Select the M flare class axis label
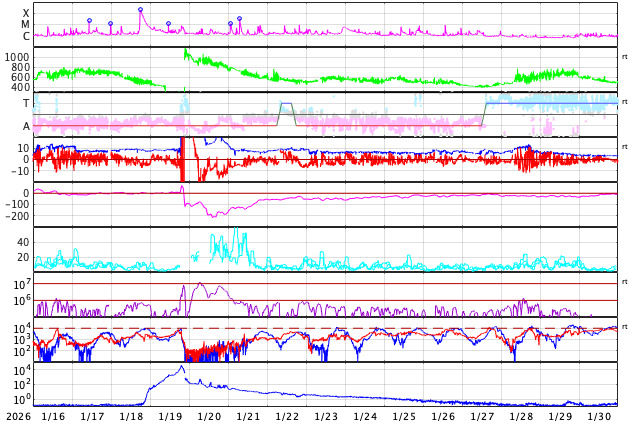Screen dimensions: 634x424 [26, 24]
